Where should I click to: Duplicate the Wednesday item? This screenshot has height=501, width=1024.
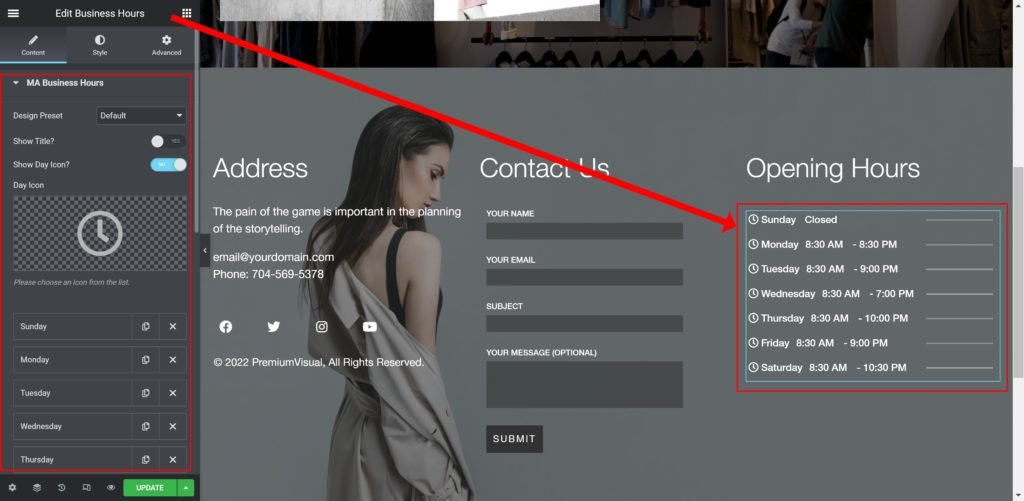pos(146,427)
